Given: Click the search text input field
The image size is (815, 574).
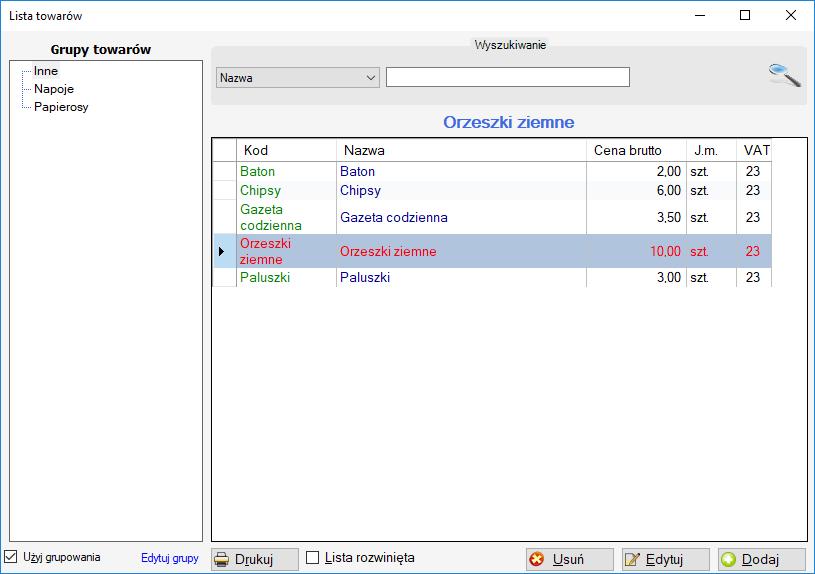Looking at the screenshot, I should (508, 77).
